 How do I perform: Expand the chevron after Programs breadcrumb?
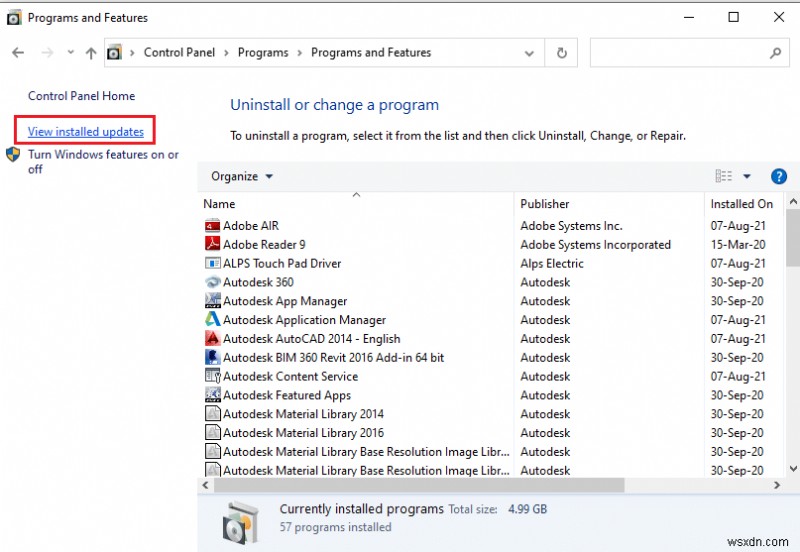tap(299, 53)
